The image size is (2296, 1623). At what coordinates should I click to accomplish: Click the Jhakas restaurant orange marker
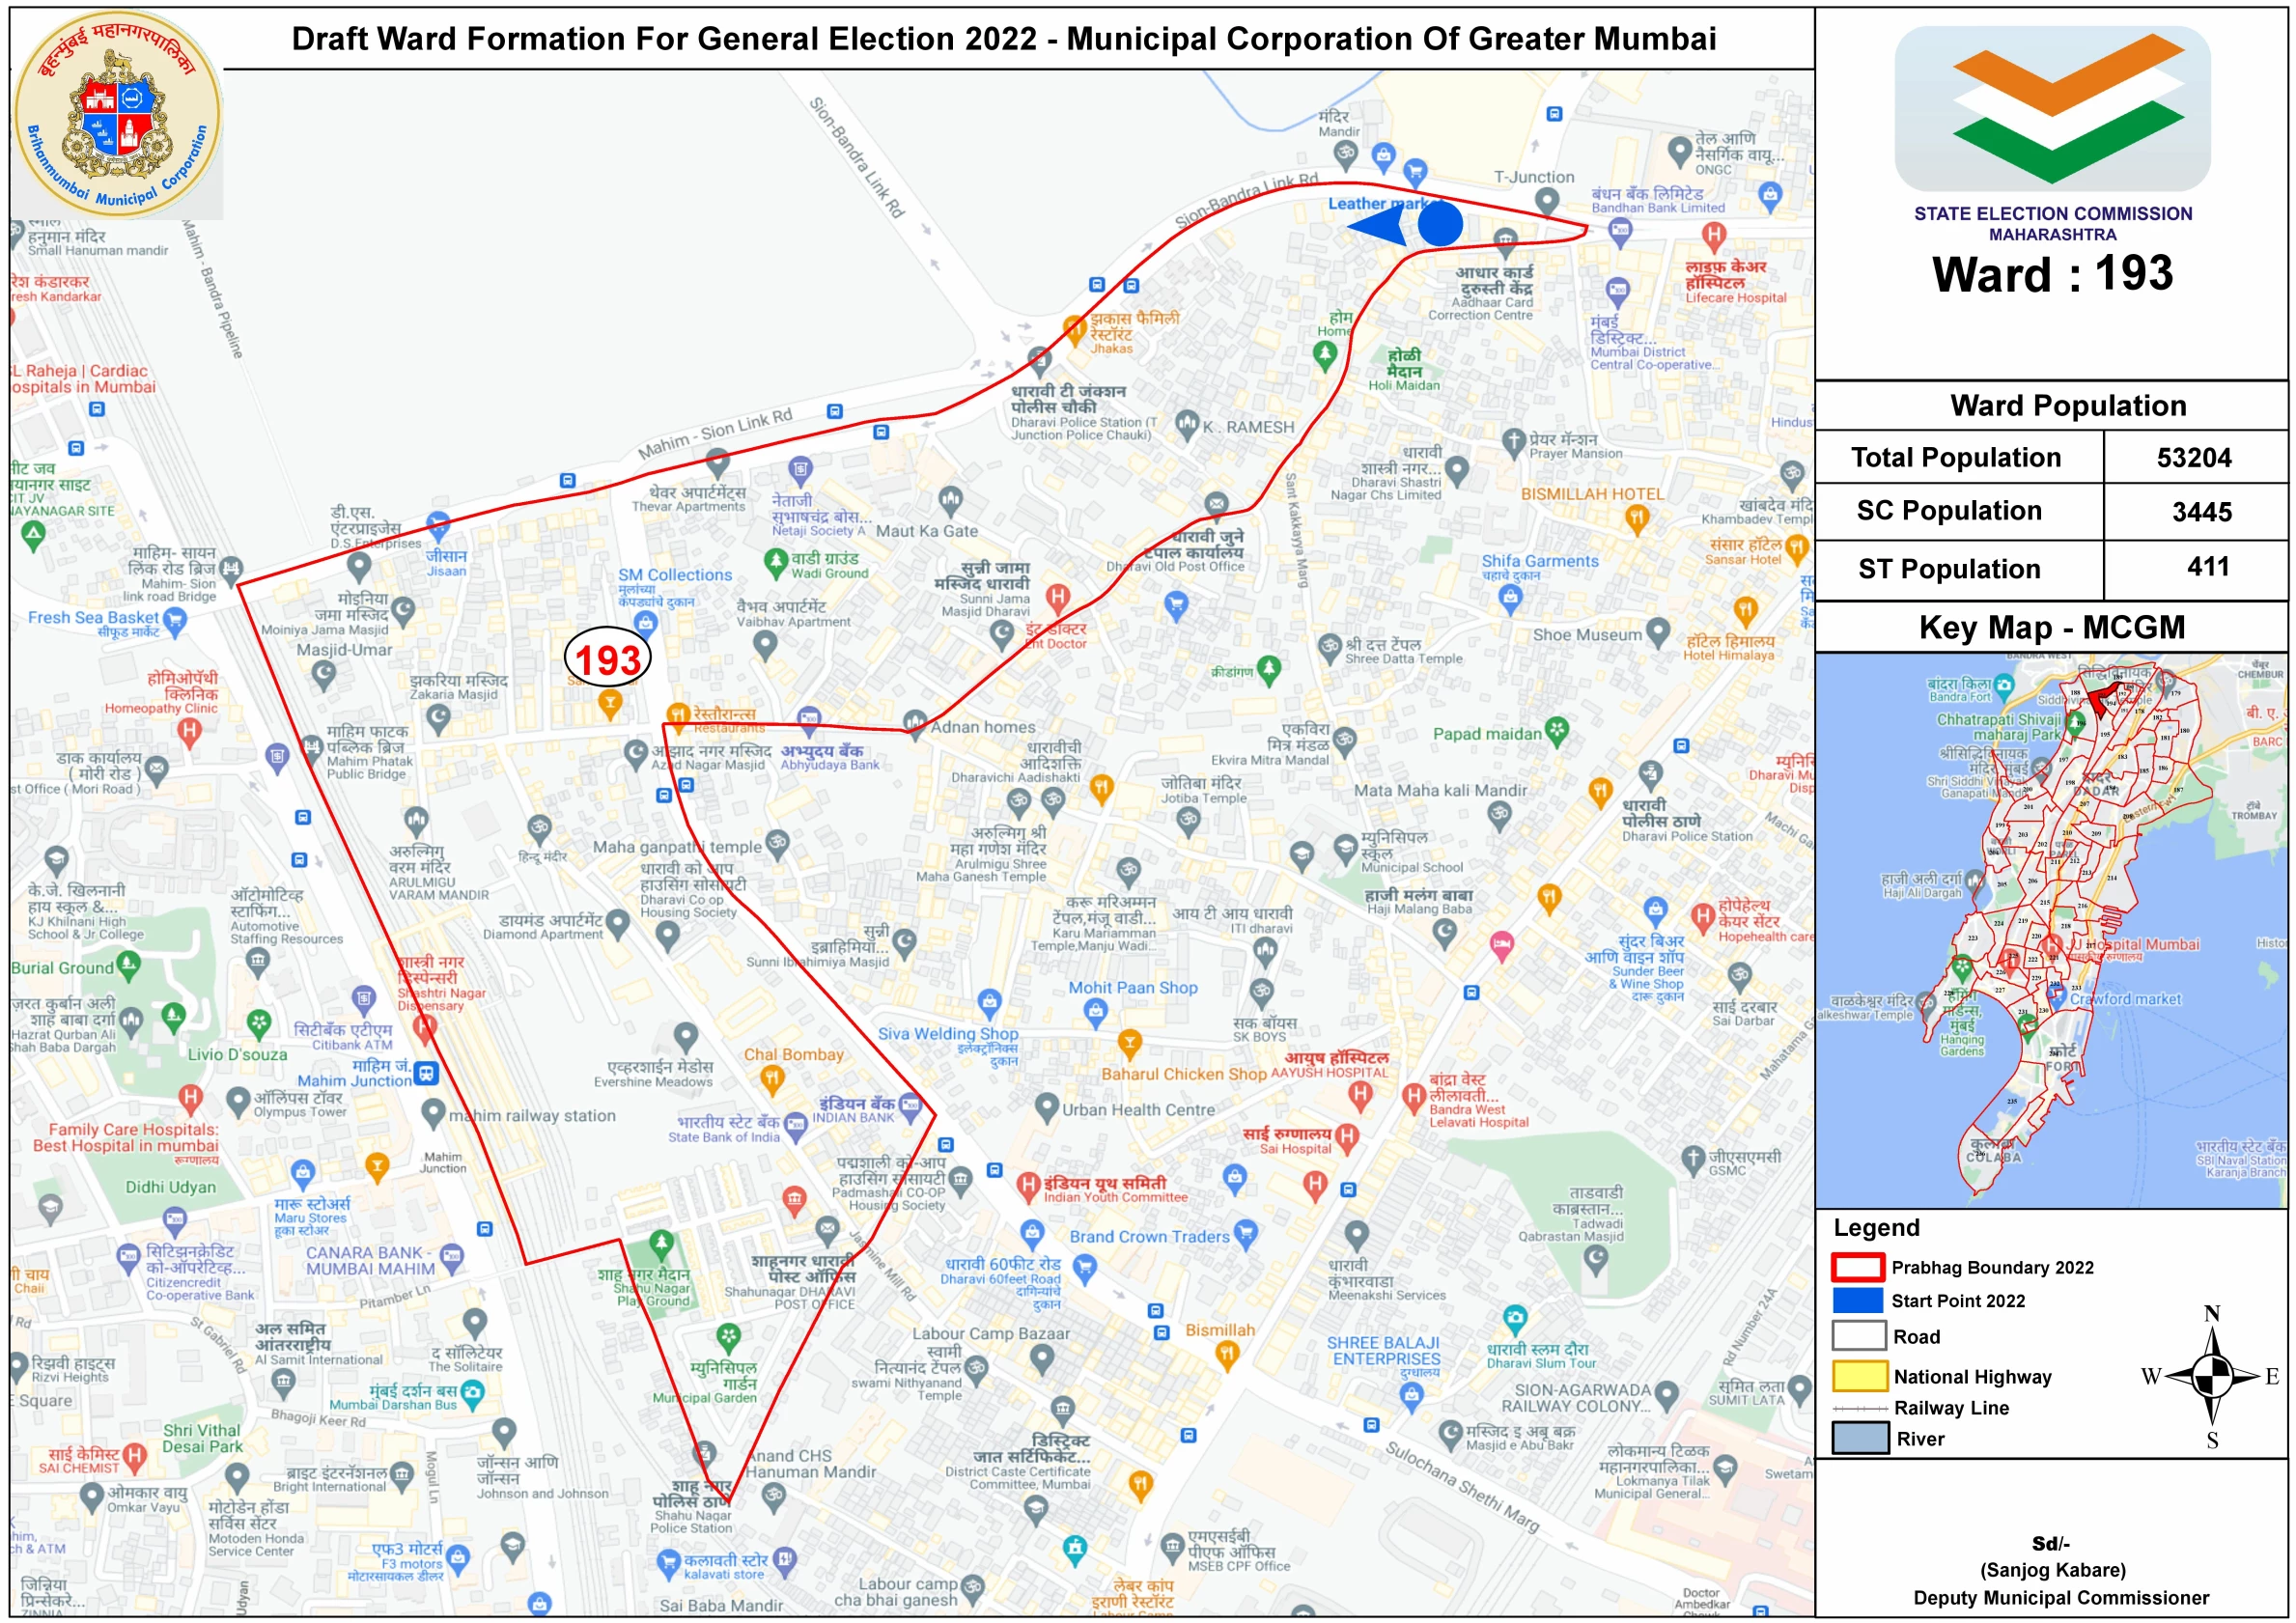coord(1074,327)
